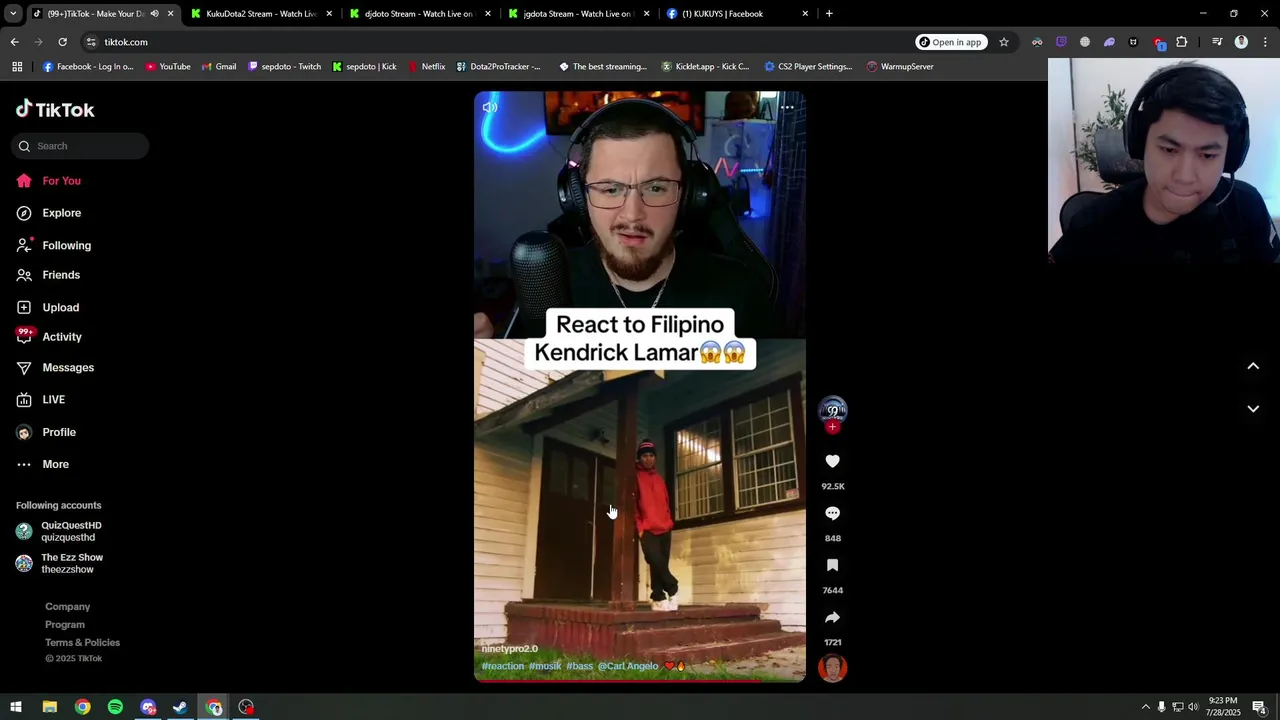Save video with bookmark icon

click(x=832, y=565)
